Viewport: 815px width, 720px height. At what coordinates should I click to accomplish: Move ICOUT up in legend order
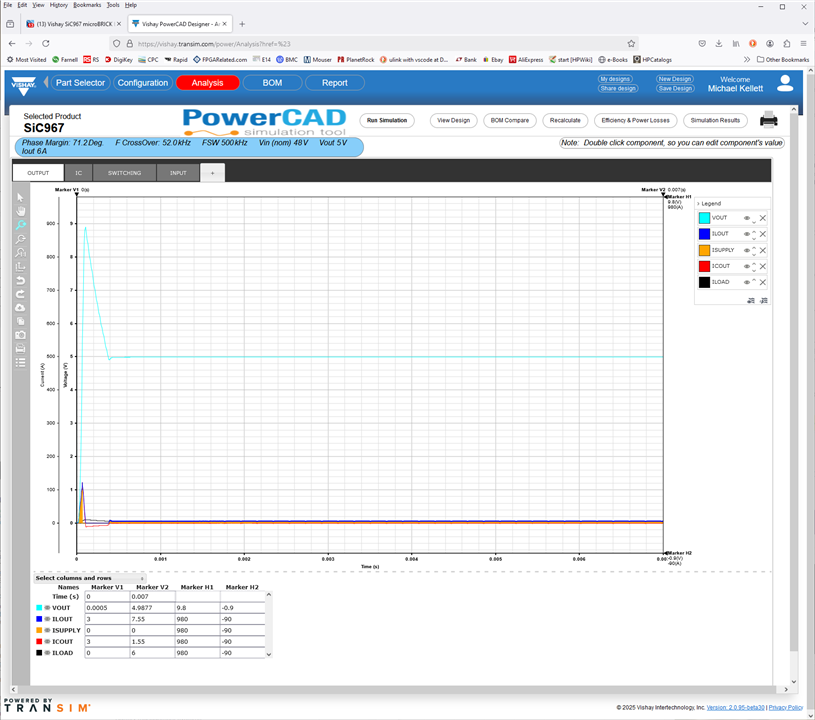[754, 264]
